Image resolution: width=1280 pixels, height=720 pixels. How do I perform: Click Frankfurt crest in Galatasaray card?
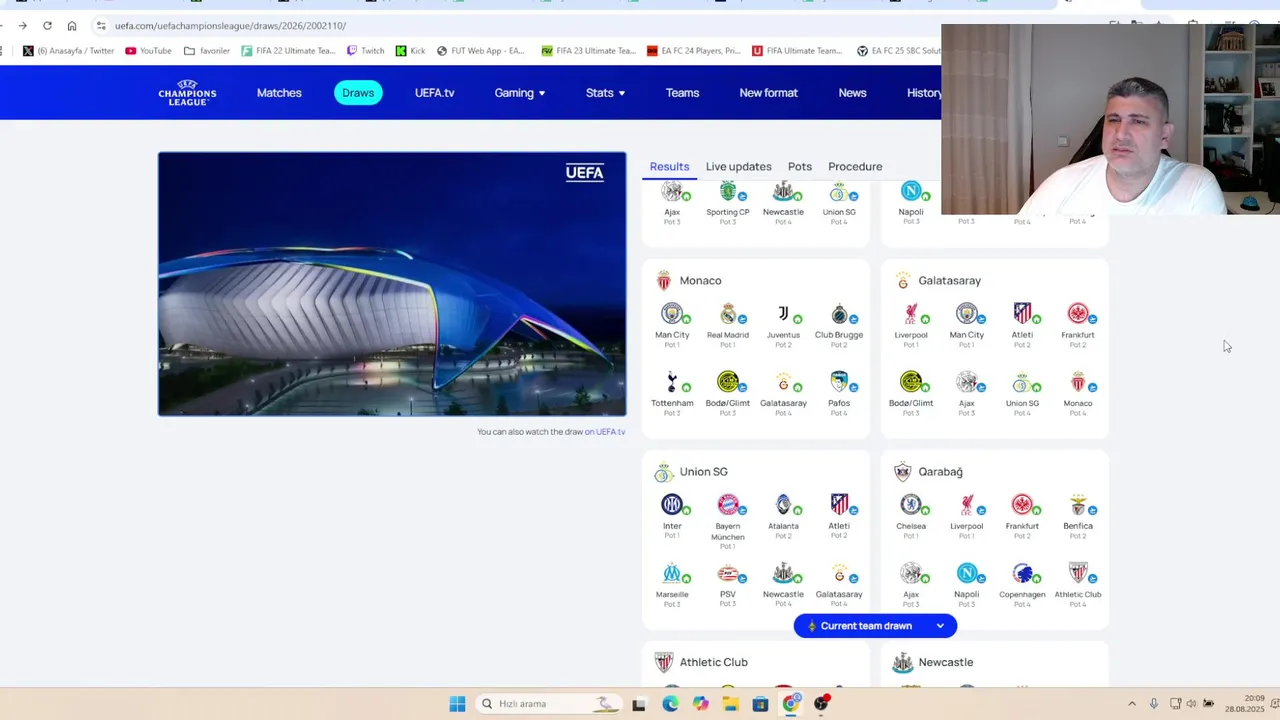click(x=1078, y=314)
